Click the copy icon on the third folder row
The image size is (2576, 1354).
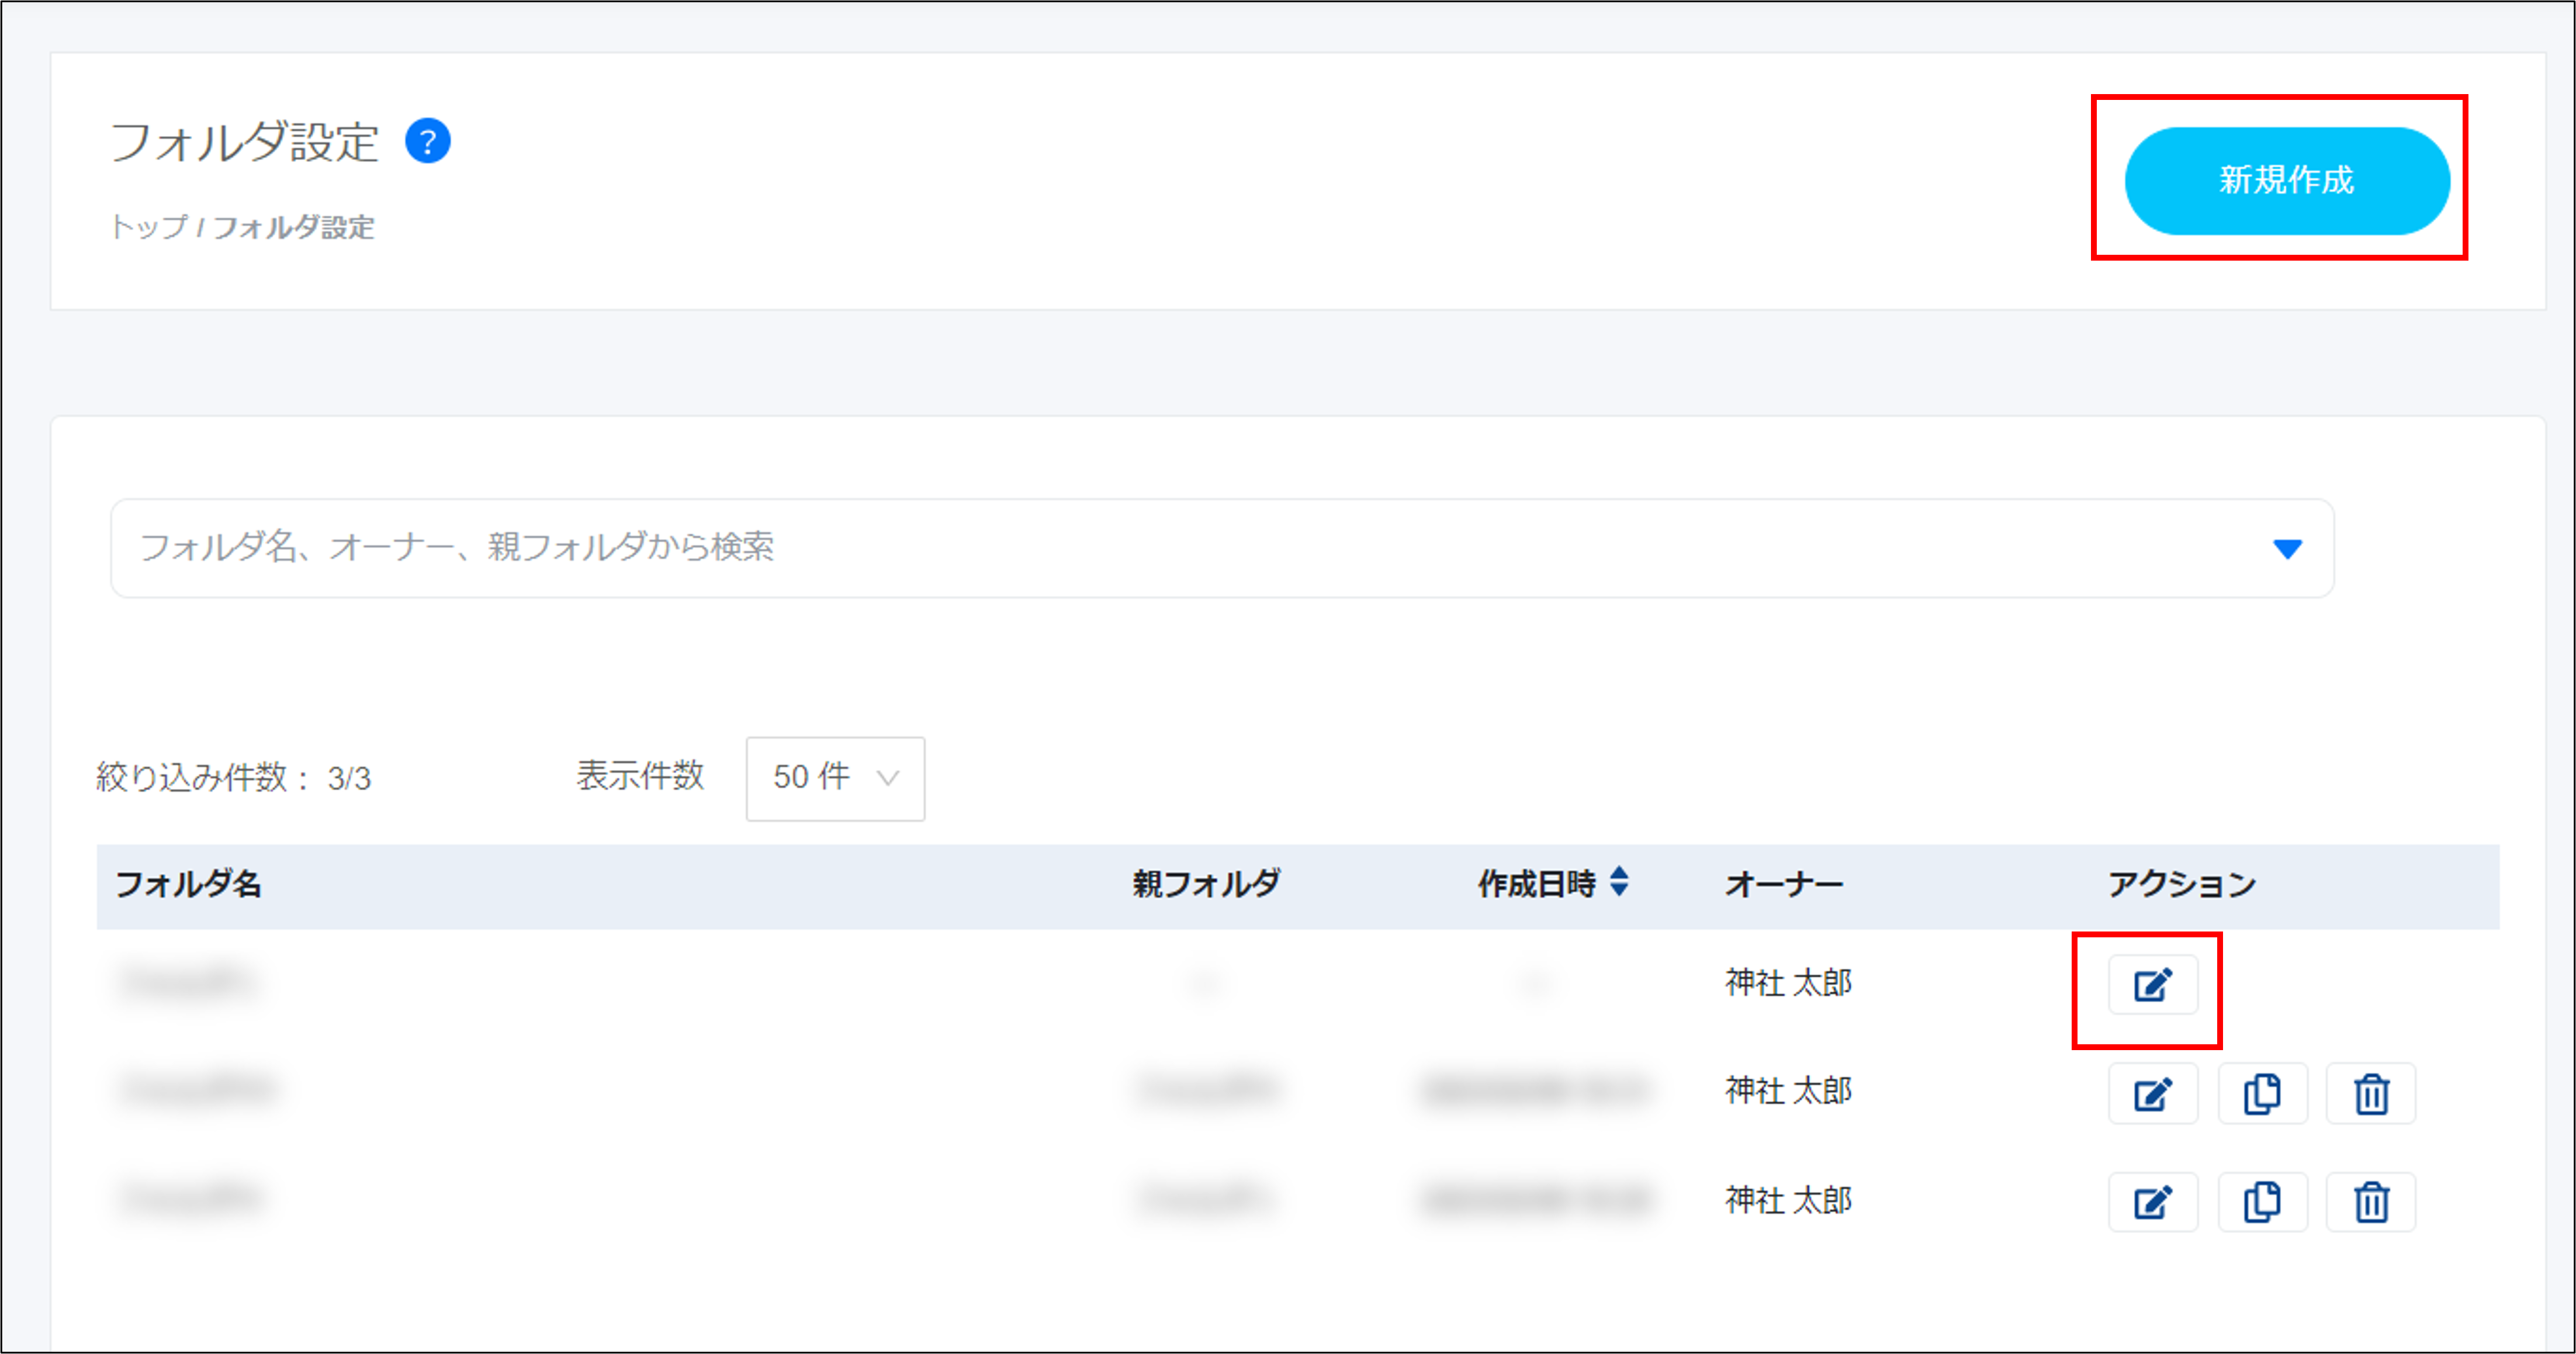[2262, 1201]
